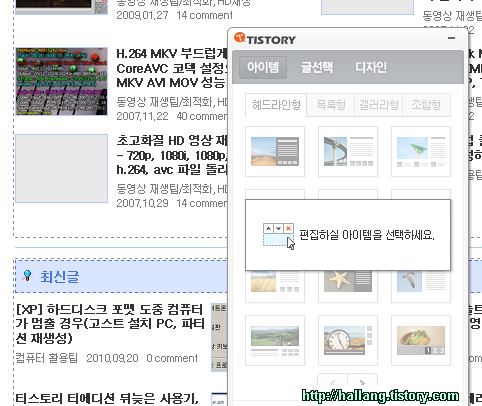Switch to the 조합형 layout type tab
482x406 pixels.
426,105
